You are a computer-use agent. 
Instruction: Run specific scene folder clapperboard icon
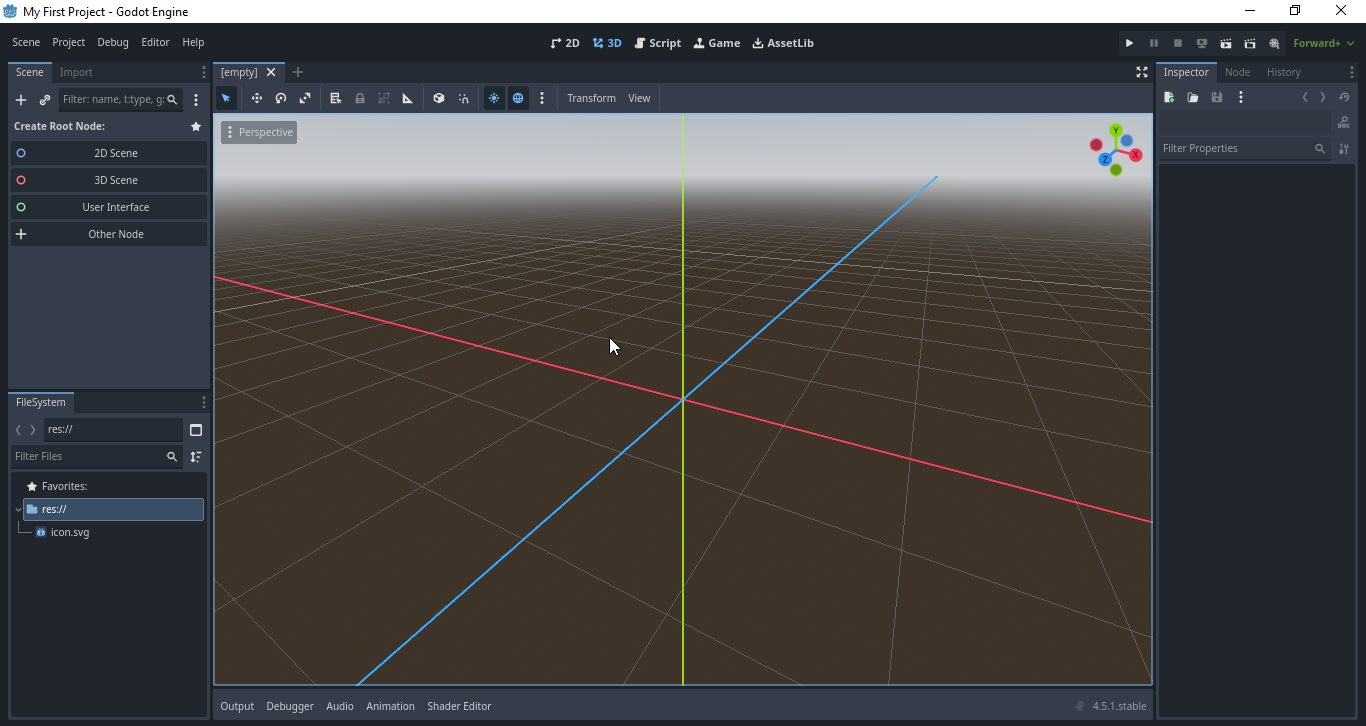point(1250,43)
